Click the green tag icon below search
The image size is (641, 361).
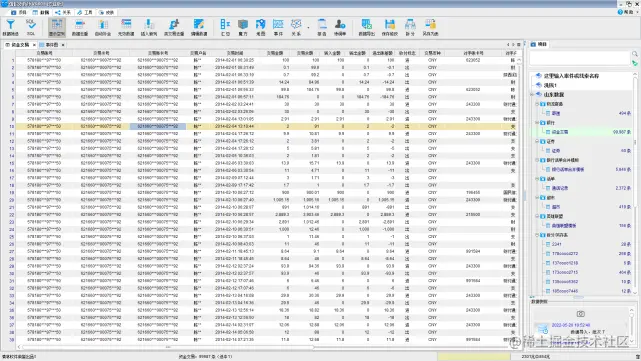click(634, 63)
